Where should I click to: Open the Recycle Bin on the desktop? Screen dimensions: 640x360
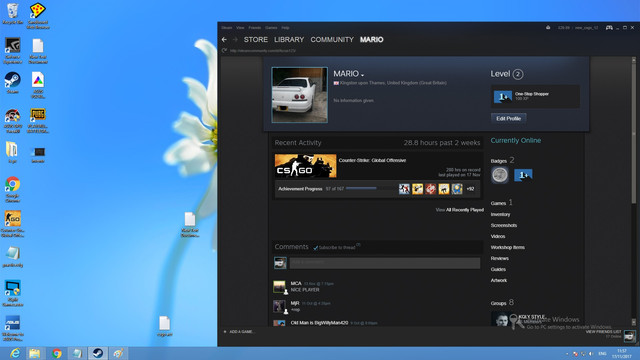[12, 14]
